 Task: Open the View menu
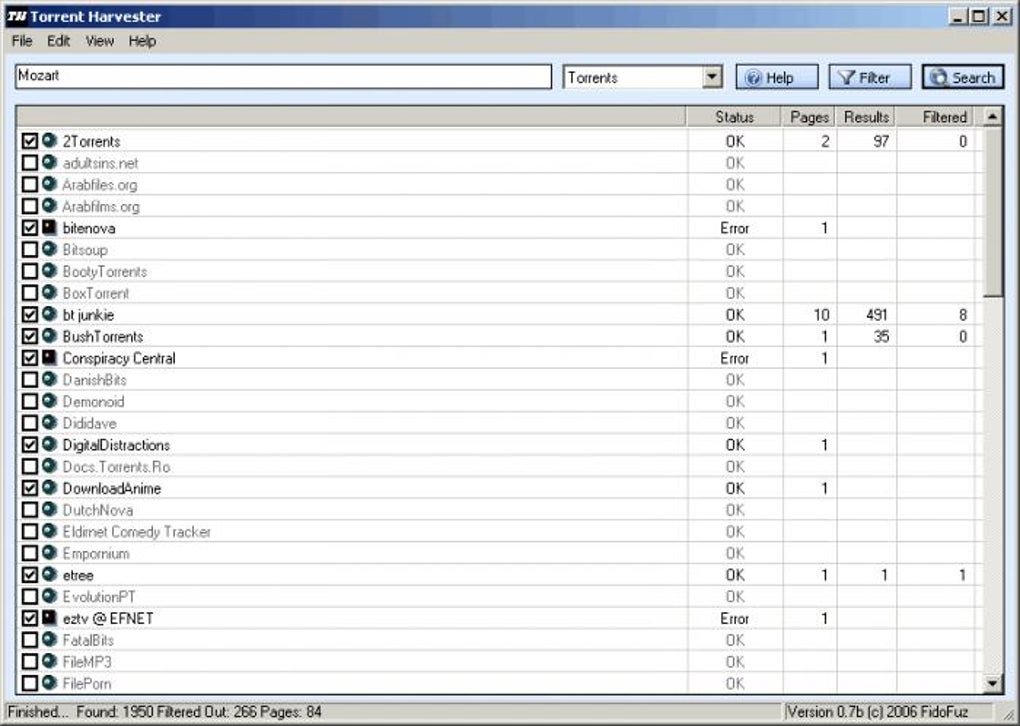(x=100, y=41)
